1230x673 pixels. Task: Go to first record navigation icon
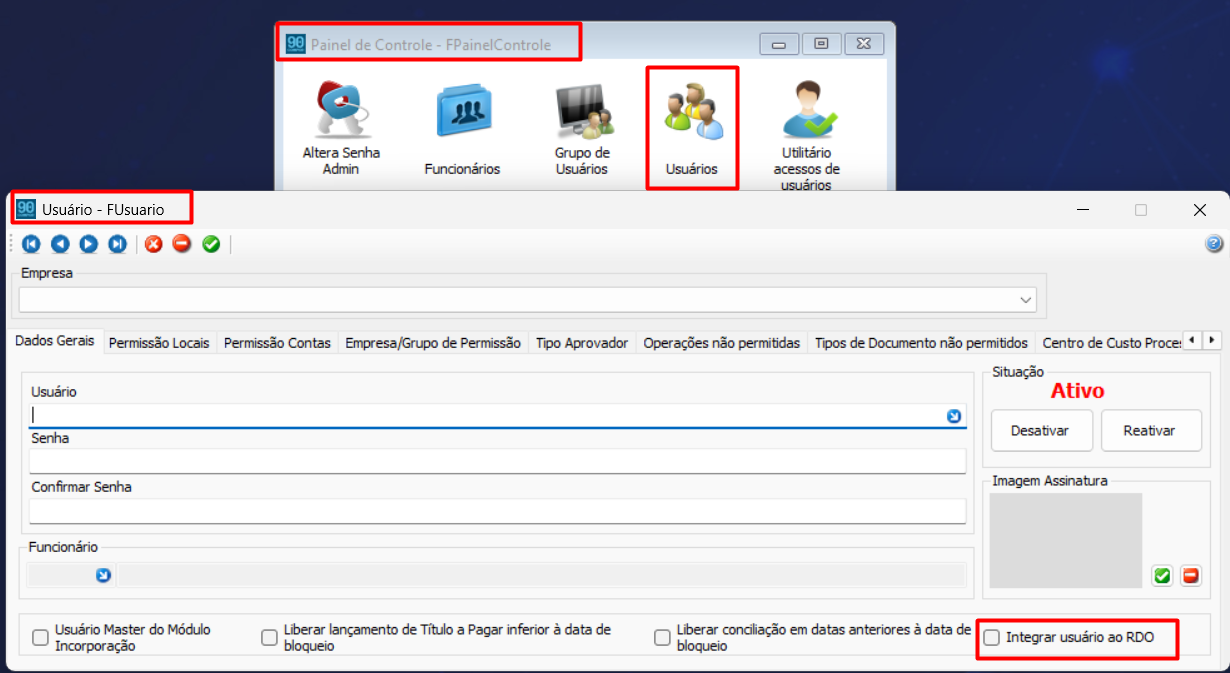click(32, 244)
